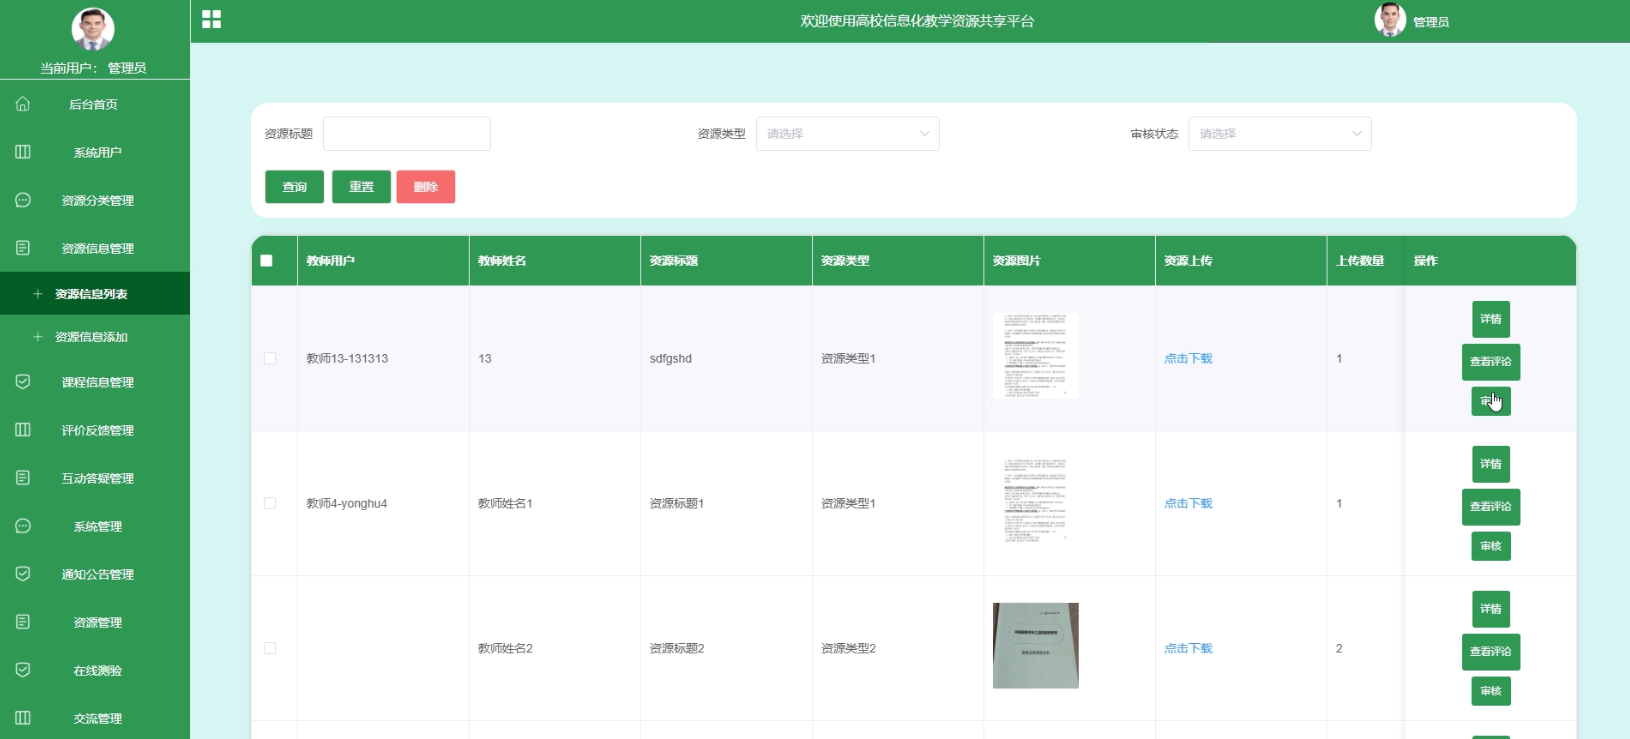Click 查看评论 for 资源标题1 row
This screenshot has width=1630, height=739.
(1491, 507)
